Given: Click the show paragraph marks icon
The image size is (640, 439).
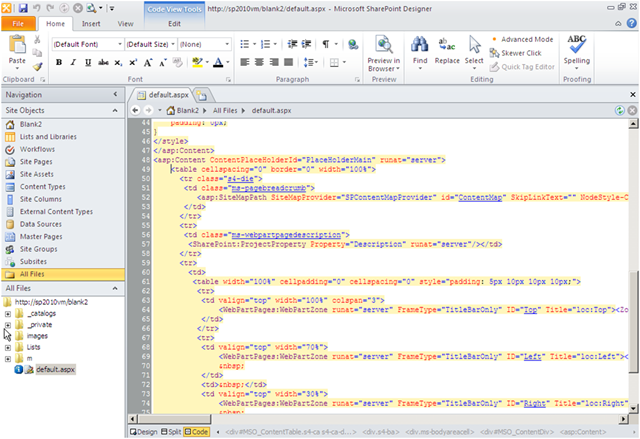Looking at the screenshot, I should point(326,44).
